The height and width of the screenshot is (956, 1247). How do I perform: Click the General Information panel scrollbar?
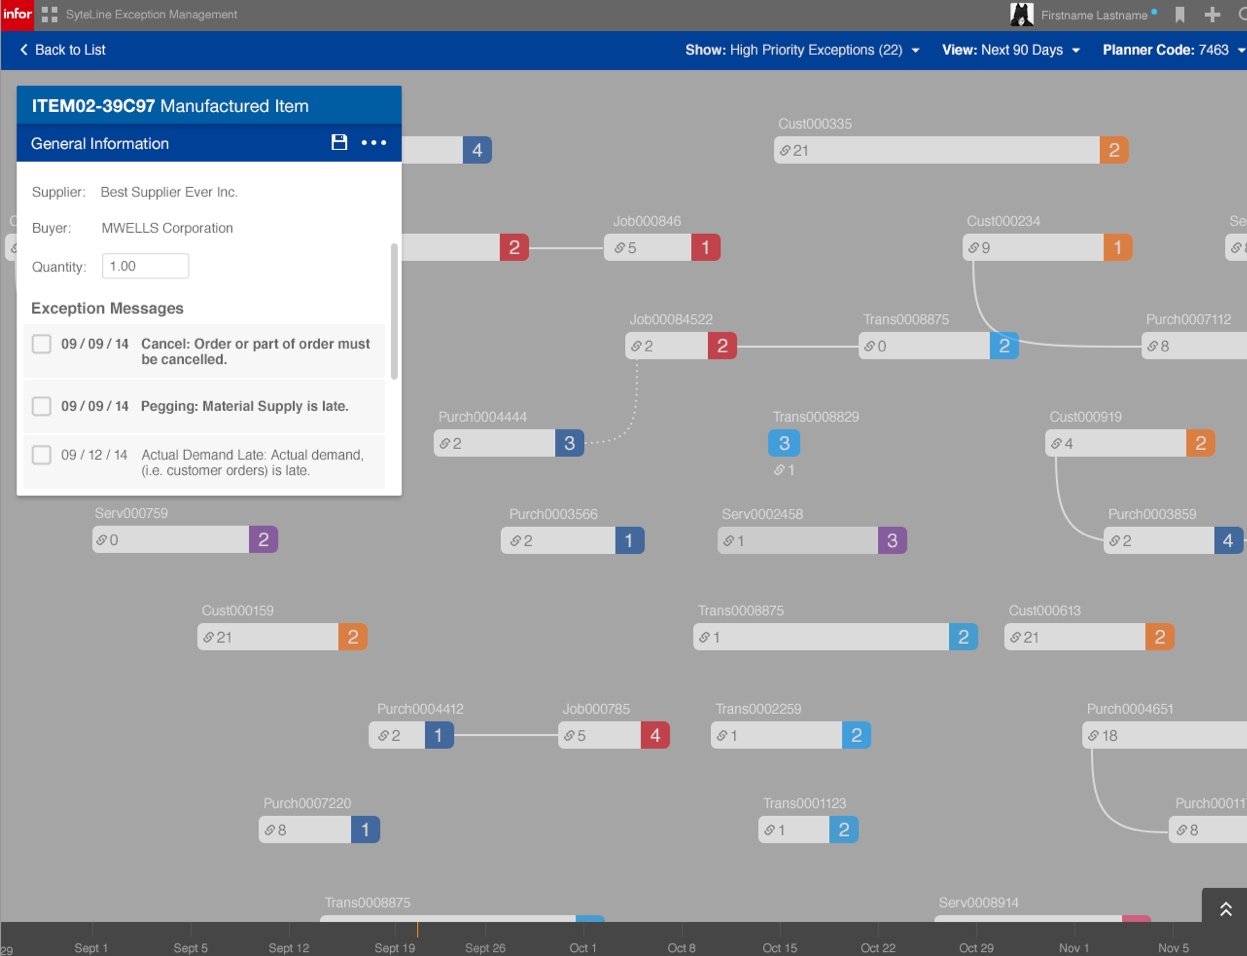click(x=394, y=311)
